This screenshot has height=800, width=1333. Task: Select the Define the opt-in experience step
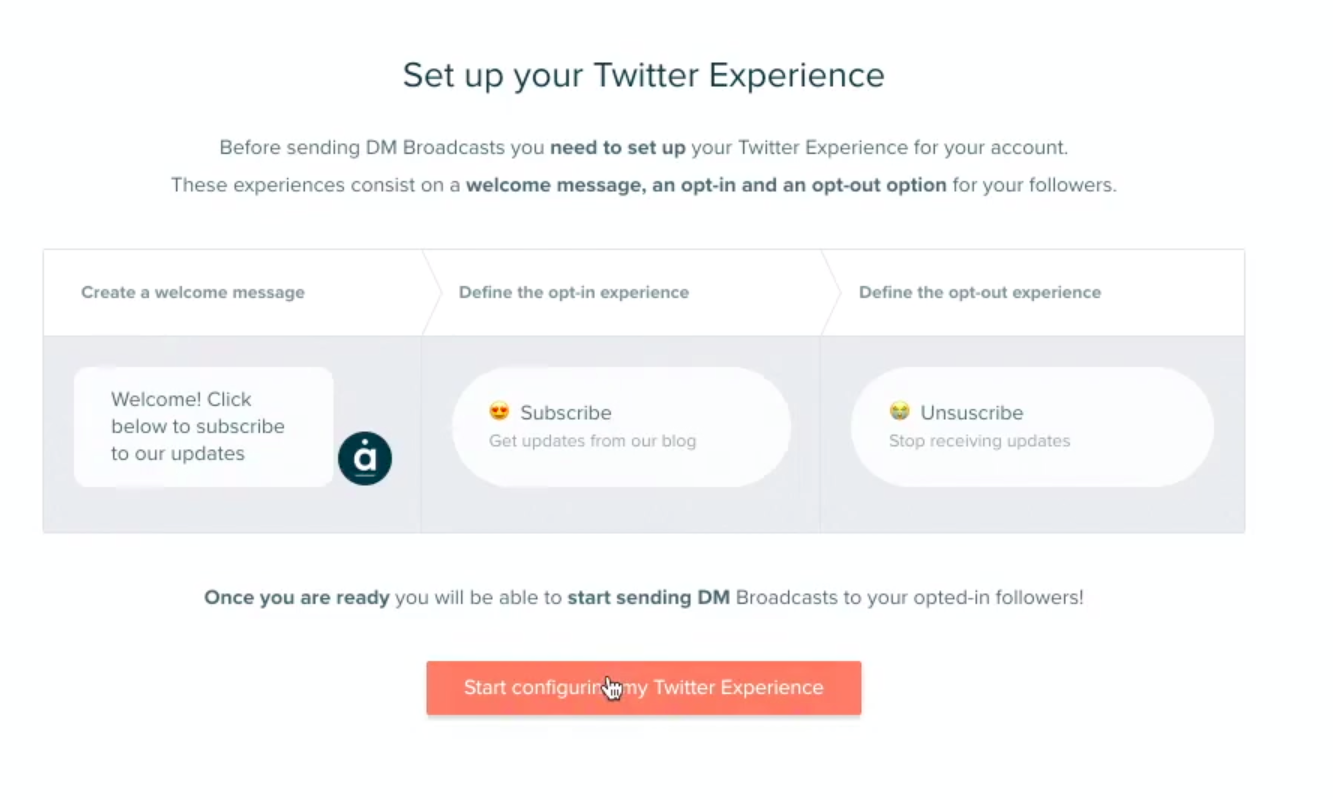[x=574, y=293]
